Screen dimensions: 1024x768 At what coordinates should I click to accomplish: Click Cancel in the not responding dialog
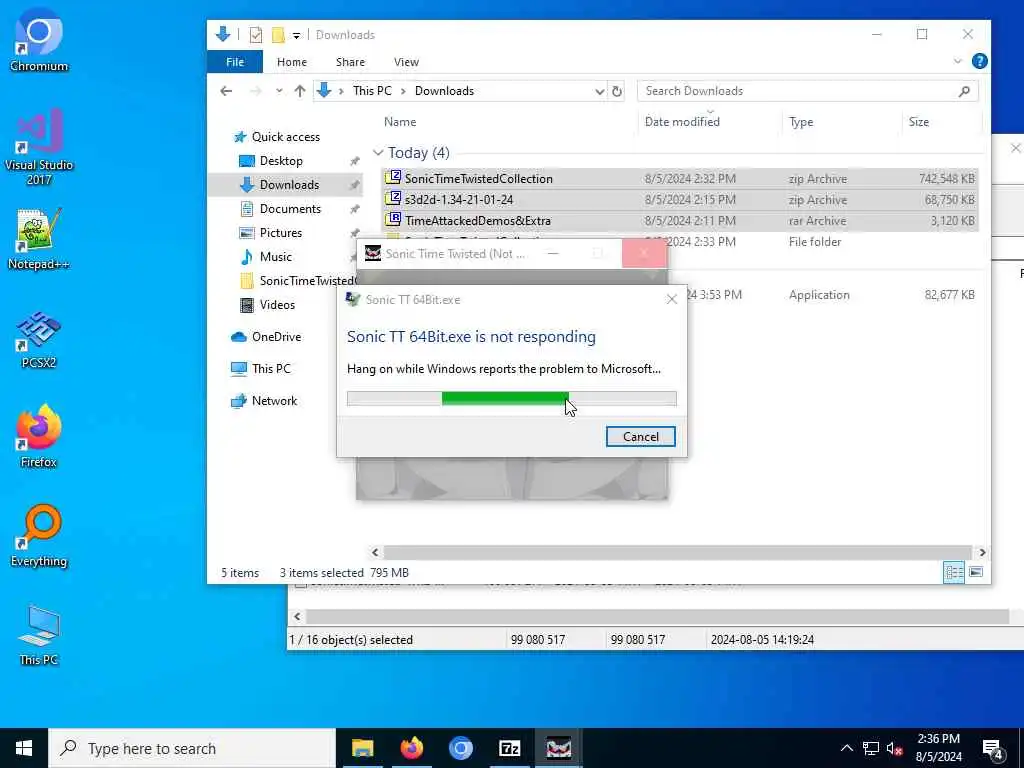pos(640,437)
